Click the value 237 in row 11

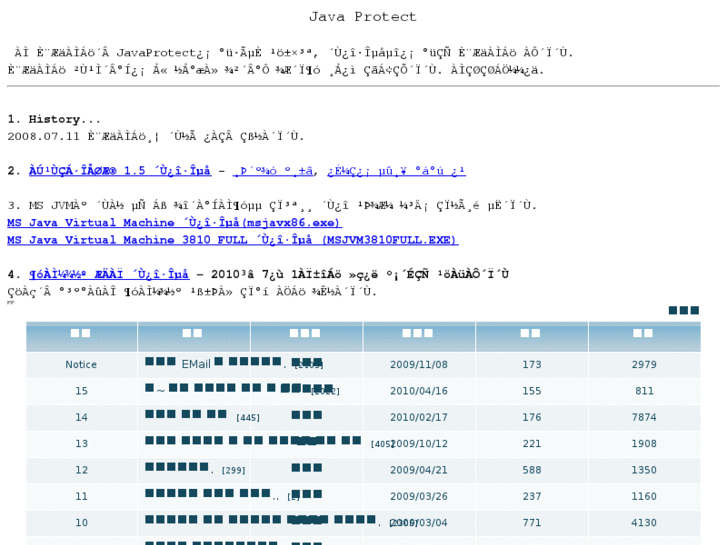click(532, 497)
